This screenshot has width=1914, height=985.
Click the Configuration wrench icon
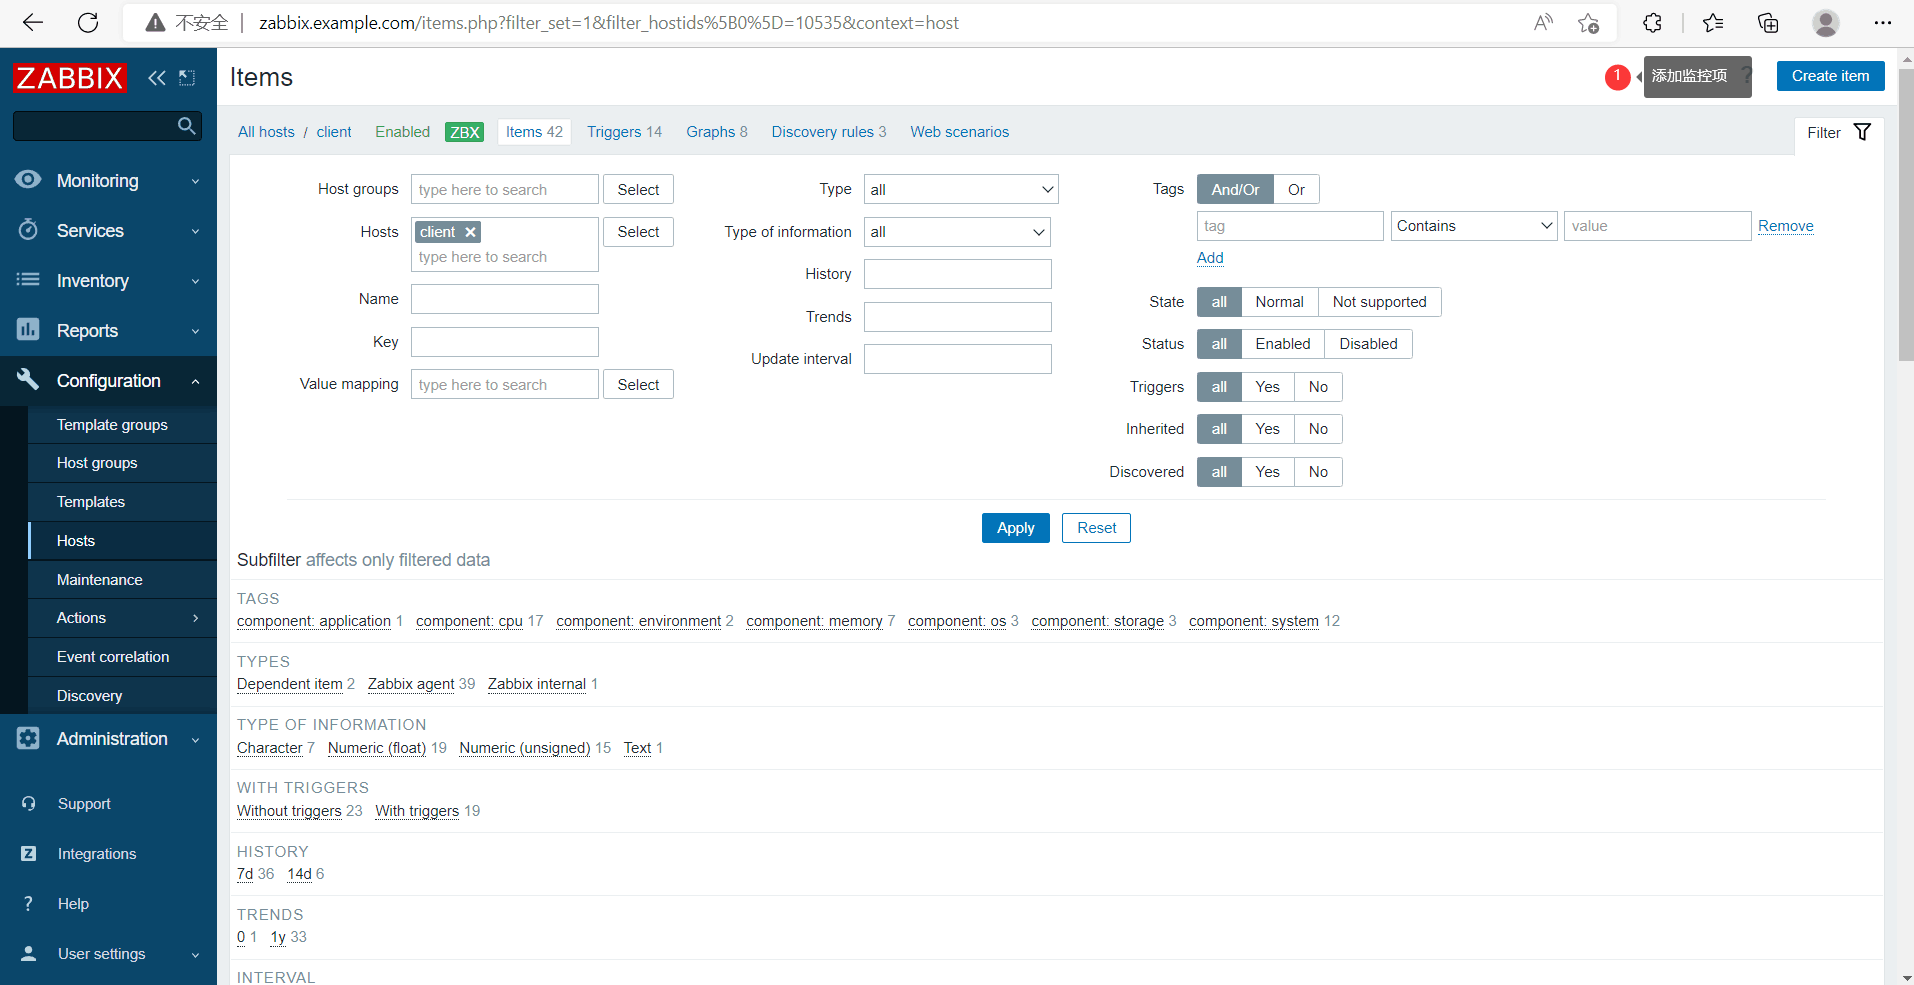tap(28, 380)
